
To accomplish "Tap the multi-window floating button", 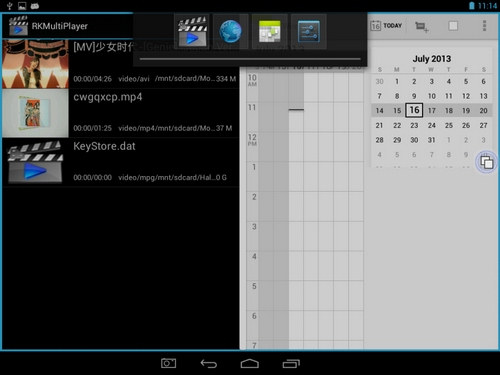I will (486, 162).
